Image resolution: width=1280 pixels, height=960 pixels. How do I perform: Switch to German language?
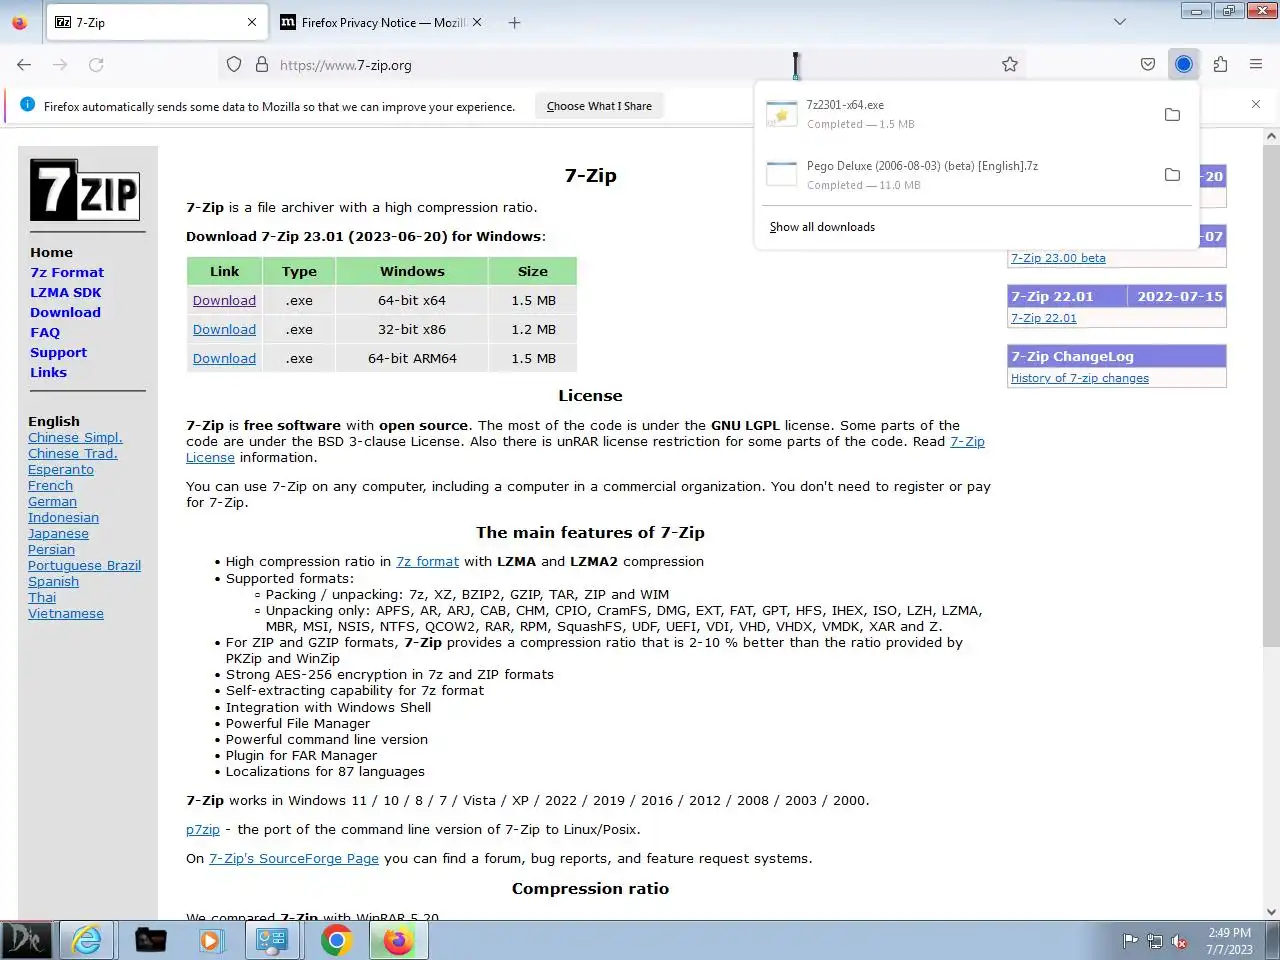click(x=52, y=501)
